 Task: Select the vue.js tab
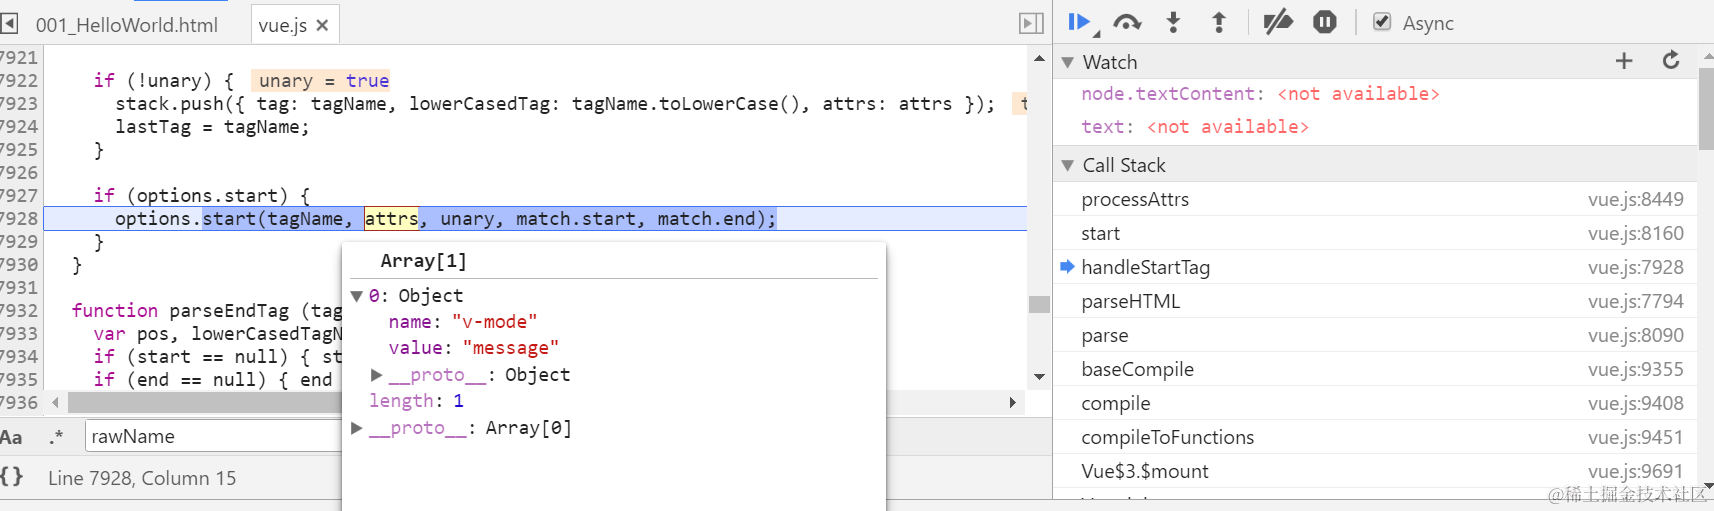point(282,25)
